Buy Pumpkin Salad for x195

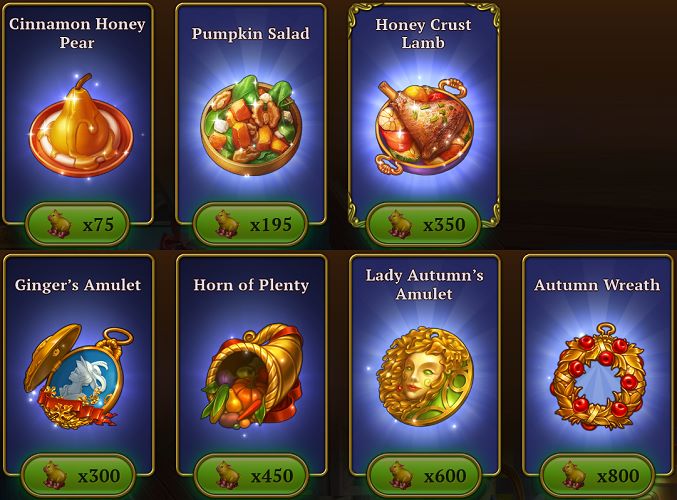250,225
